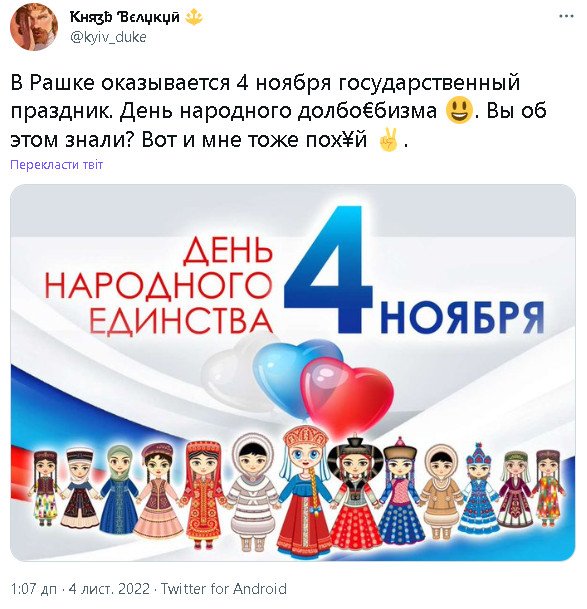The image size is (587, 609).
Task: Click the victory hand emoji in tweet
Action: pos(388,140)
